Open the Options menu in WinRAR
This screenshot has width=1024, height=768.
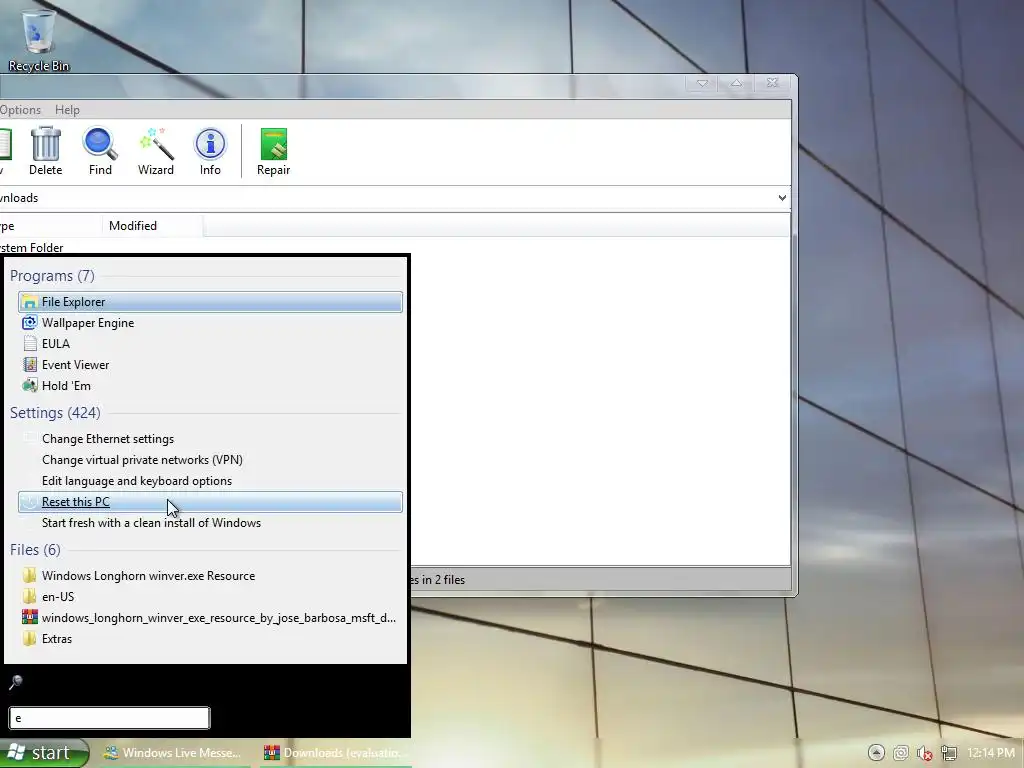click(20, 110)
